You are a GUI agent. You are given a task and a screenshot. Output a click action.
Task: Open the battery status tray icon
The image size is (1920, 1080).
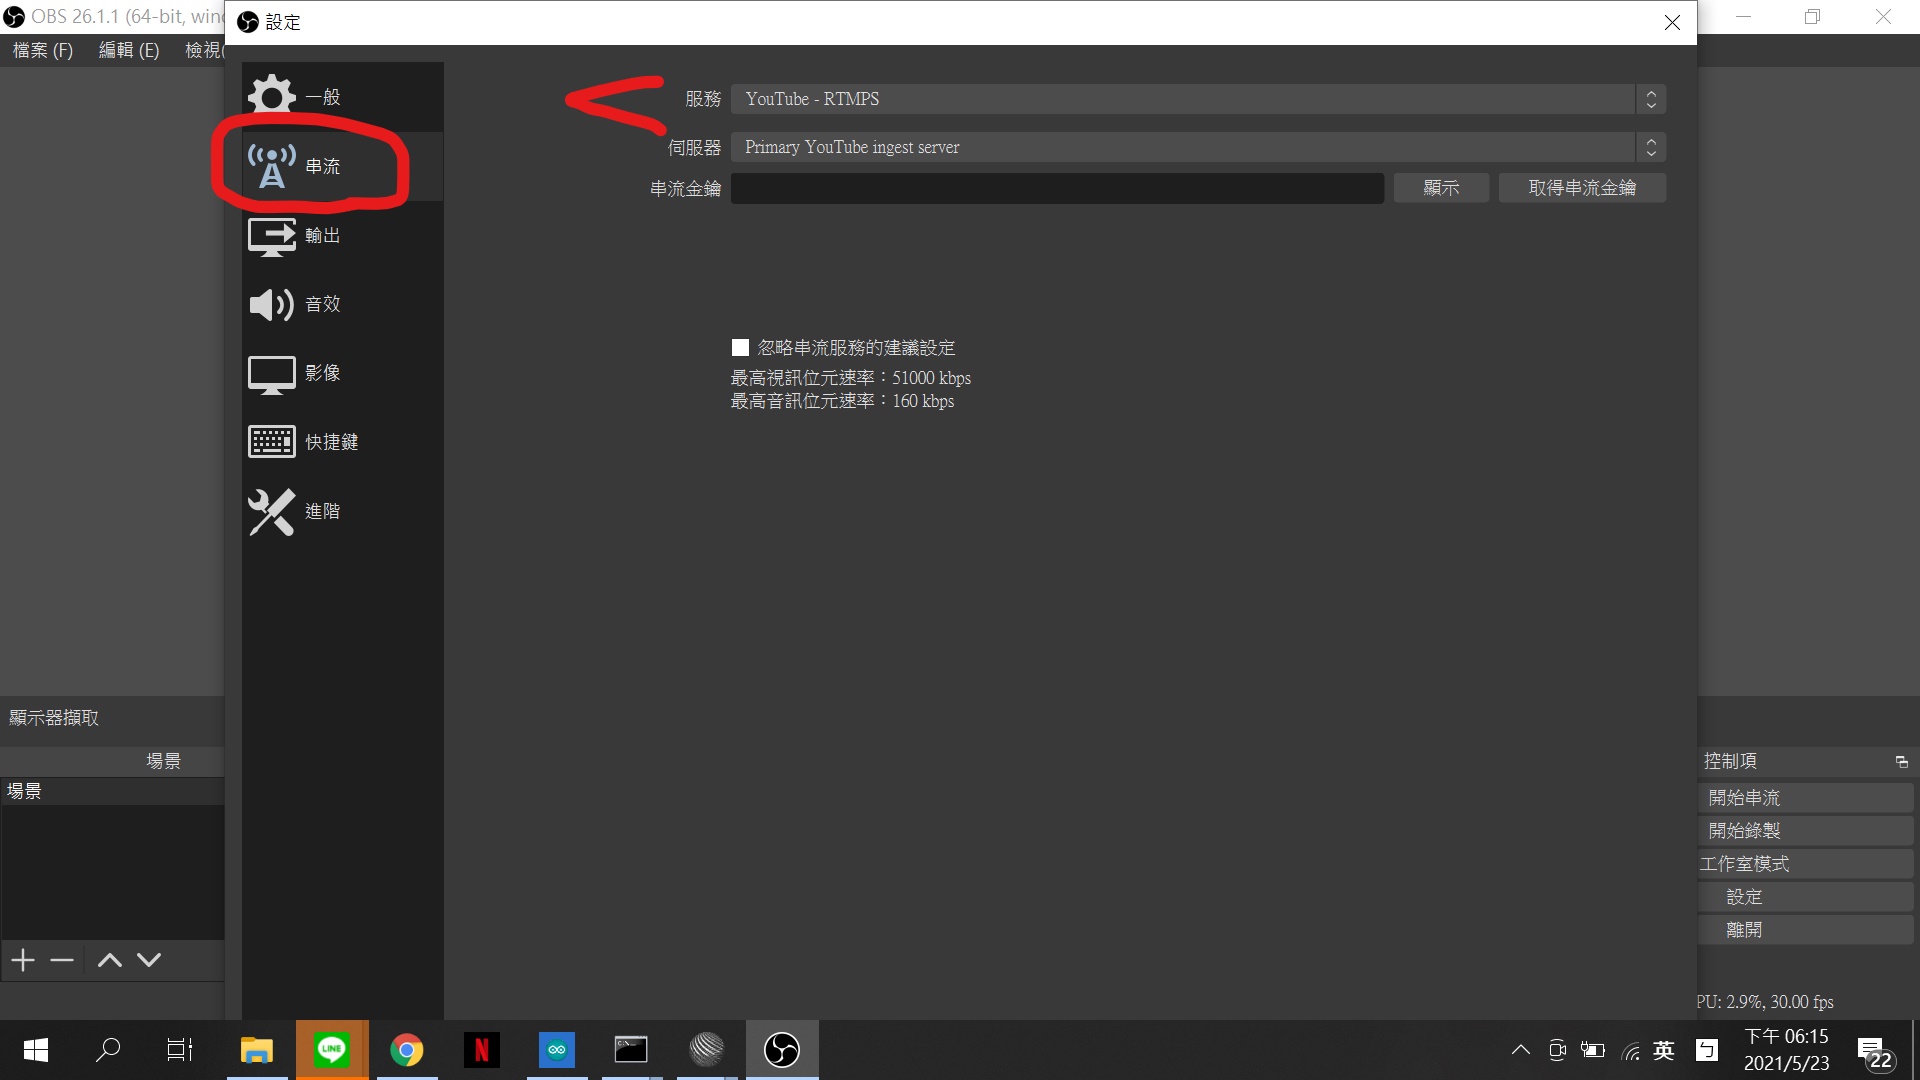pyautogui.click(x=1593, y=1050)
